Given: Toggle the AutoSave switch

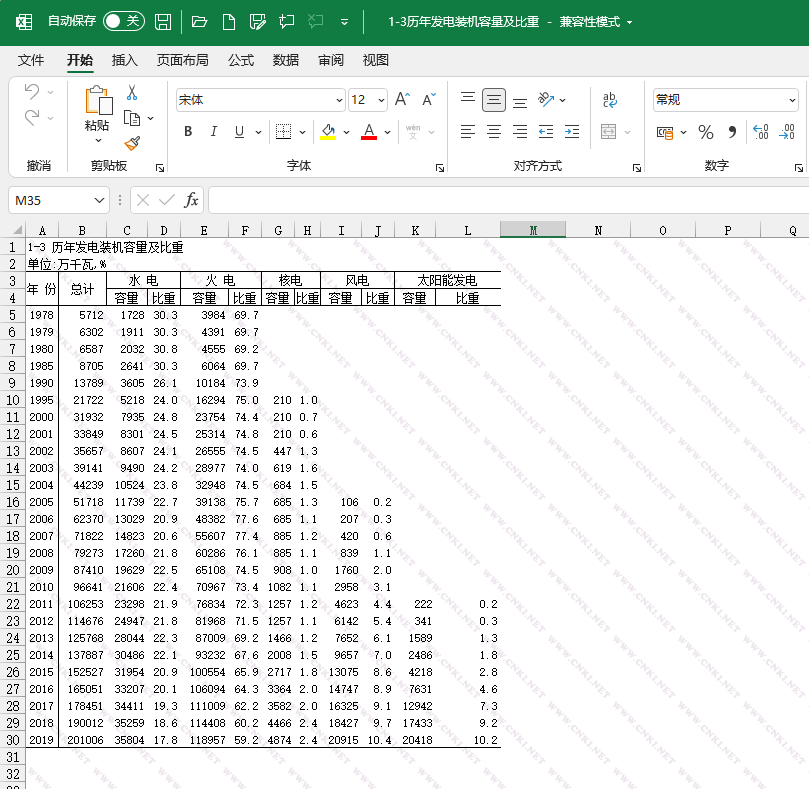Looking at the screenshot, I should (124, 21).
